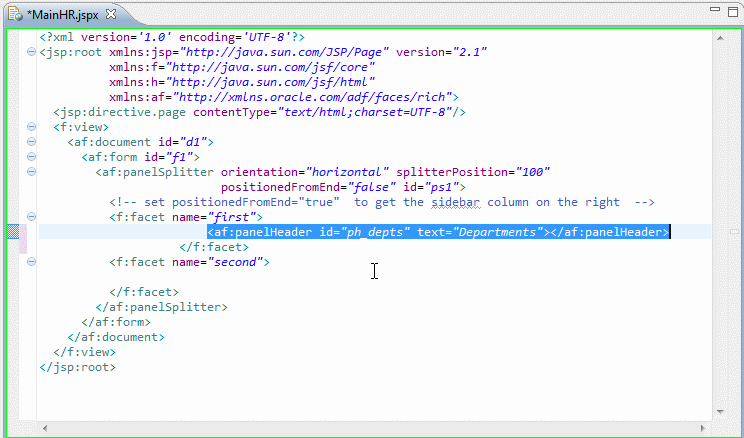Click the contentType "text/html;charset=UTF-8" value

pyautogui.click(x=364, y=112)
